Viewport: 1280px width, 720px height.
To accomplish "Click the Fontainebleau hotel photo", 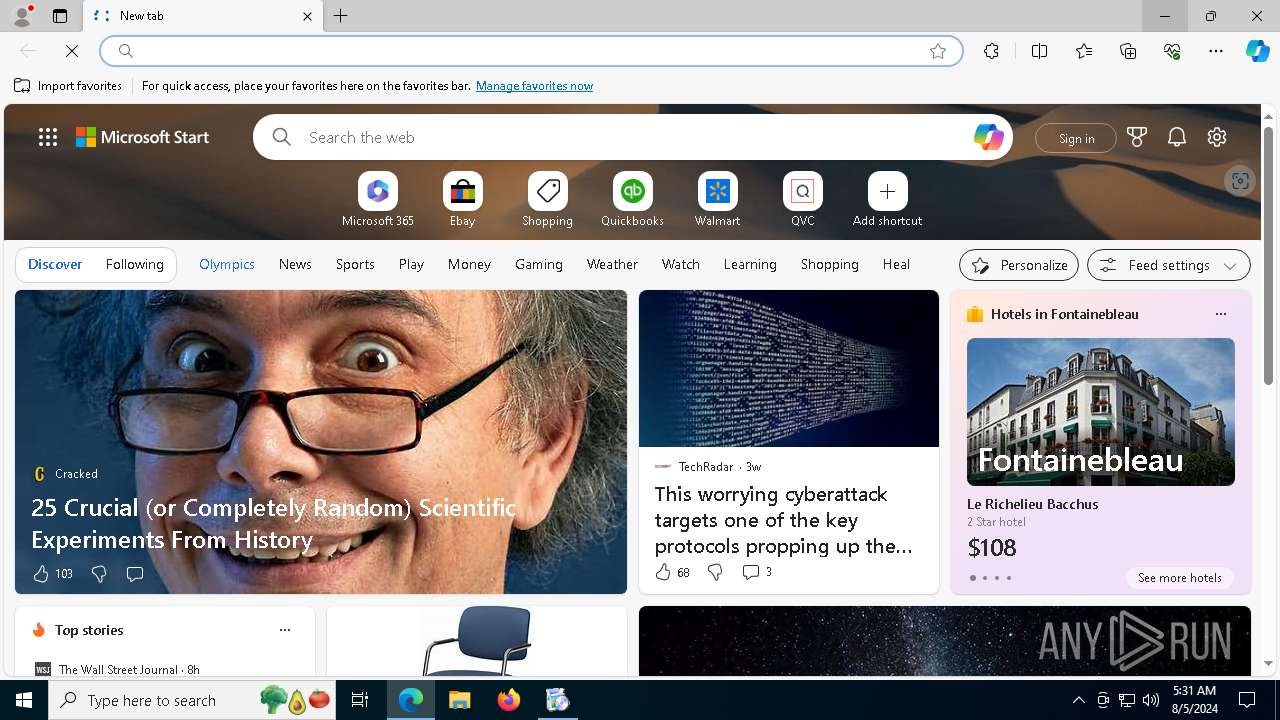I will click(1100, 412).
